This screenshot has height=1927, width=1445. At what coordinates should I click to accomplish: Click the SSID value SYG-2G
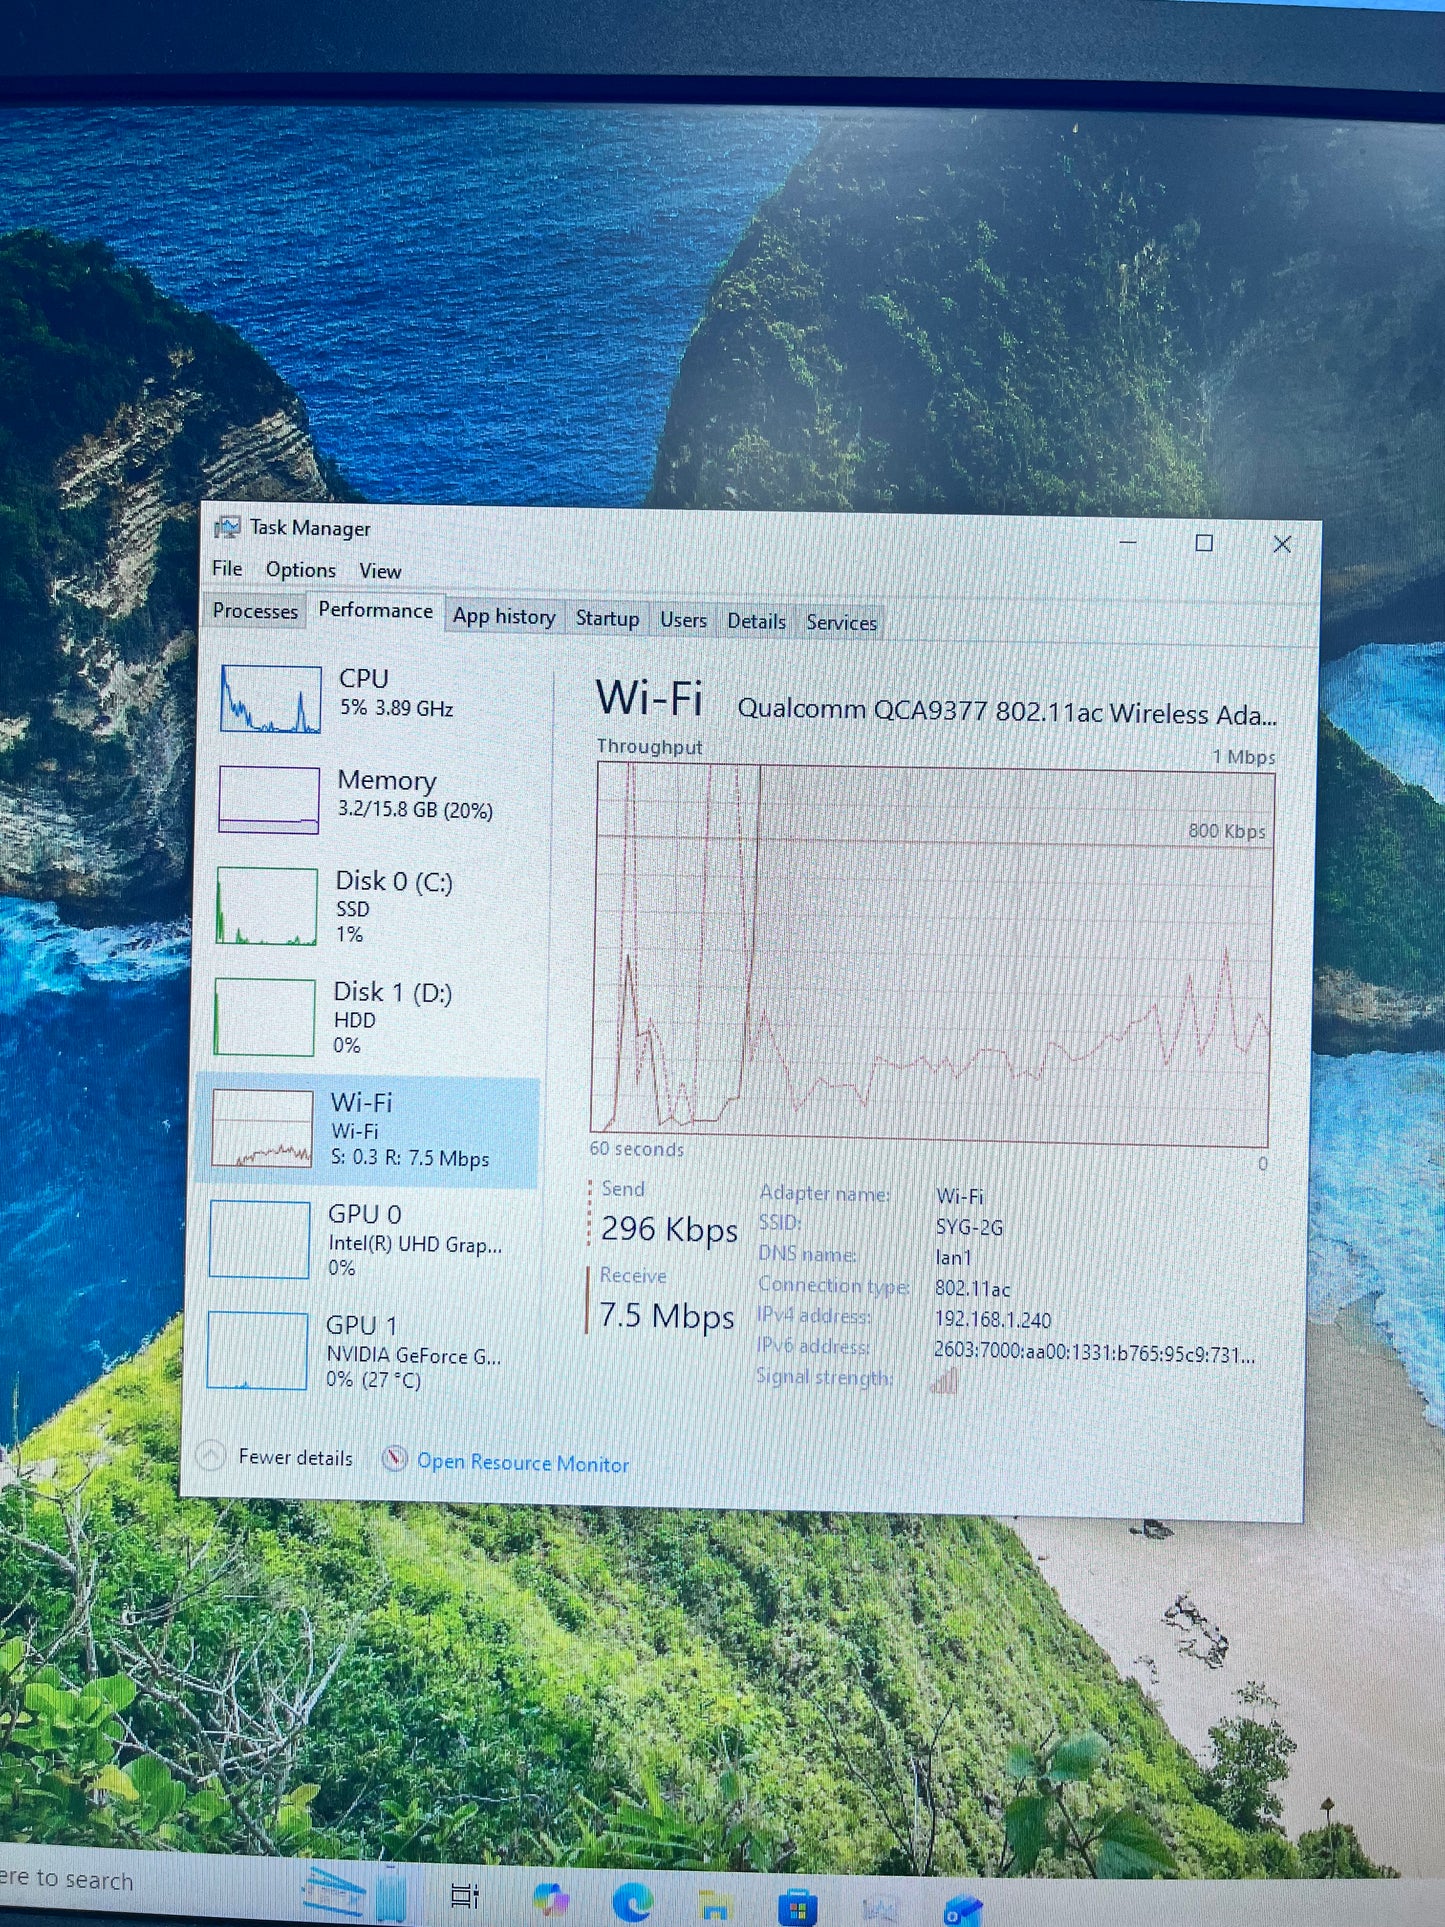pos(969,1227)
